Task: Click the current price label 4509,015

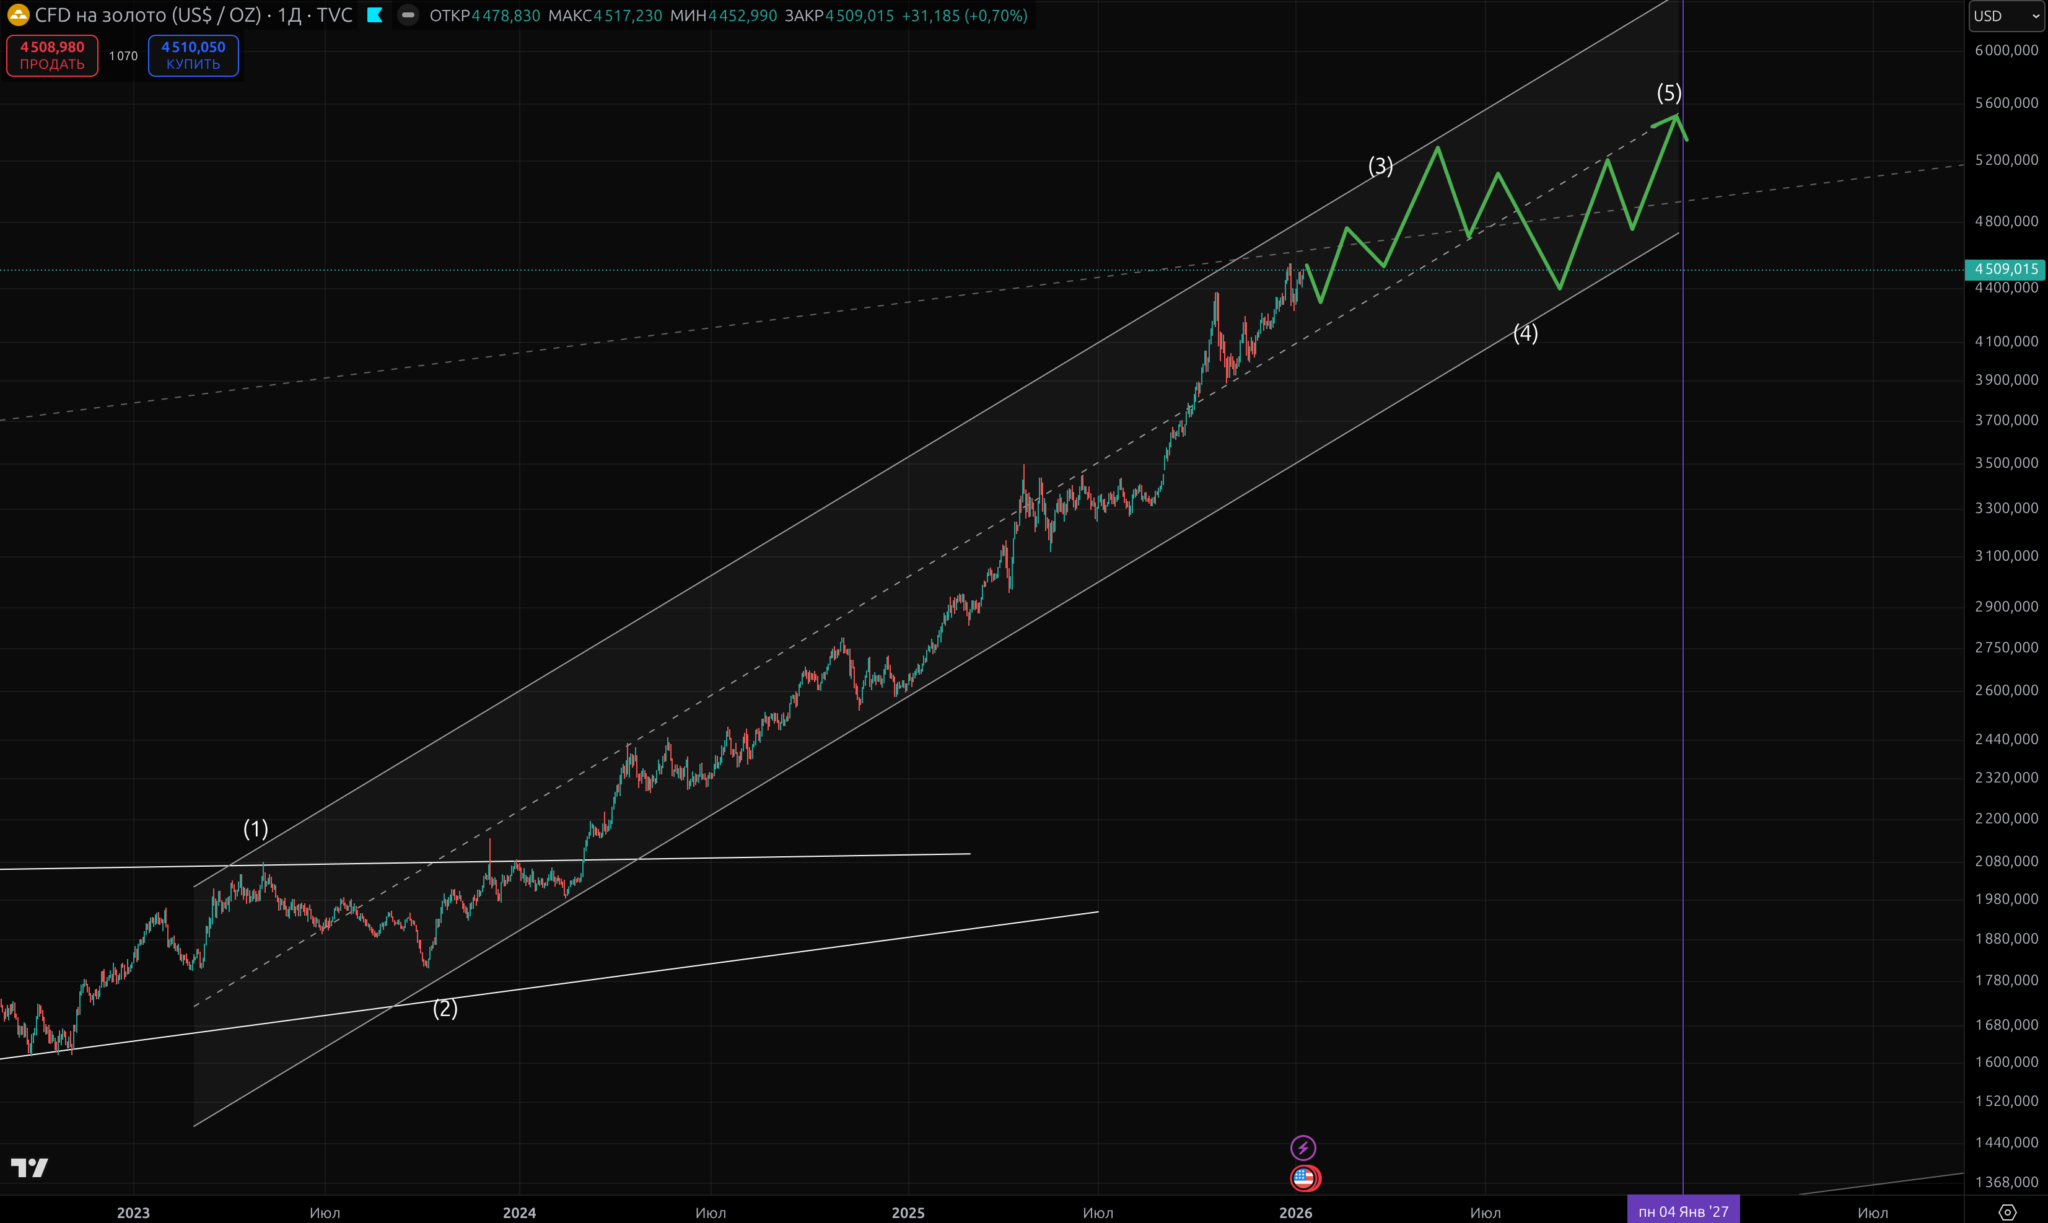Action: pyautogui.click(x=2005, y=269)
